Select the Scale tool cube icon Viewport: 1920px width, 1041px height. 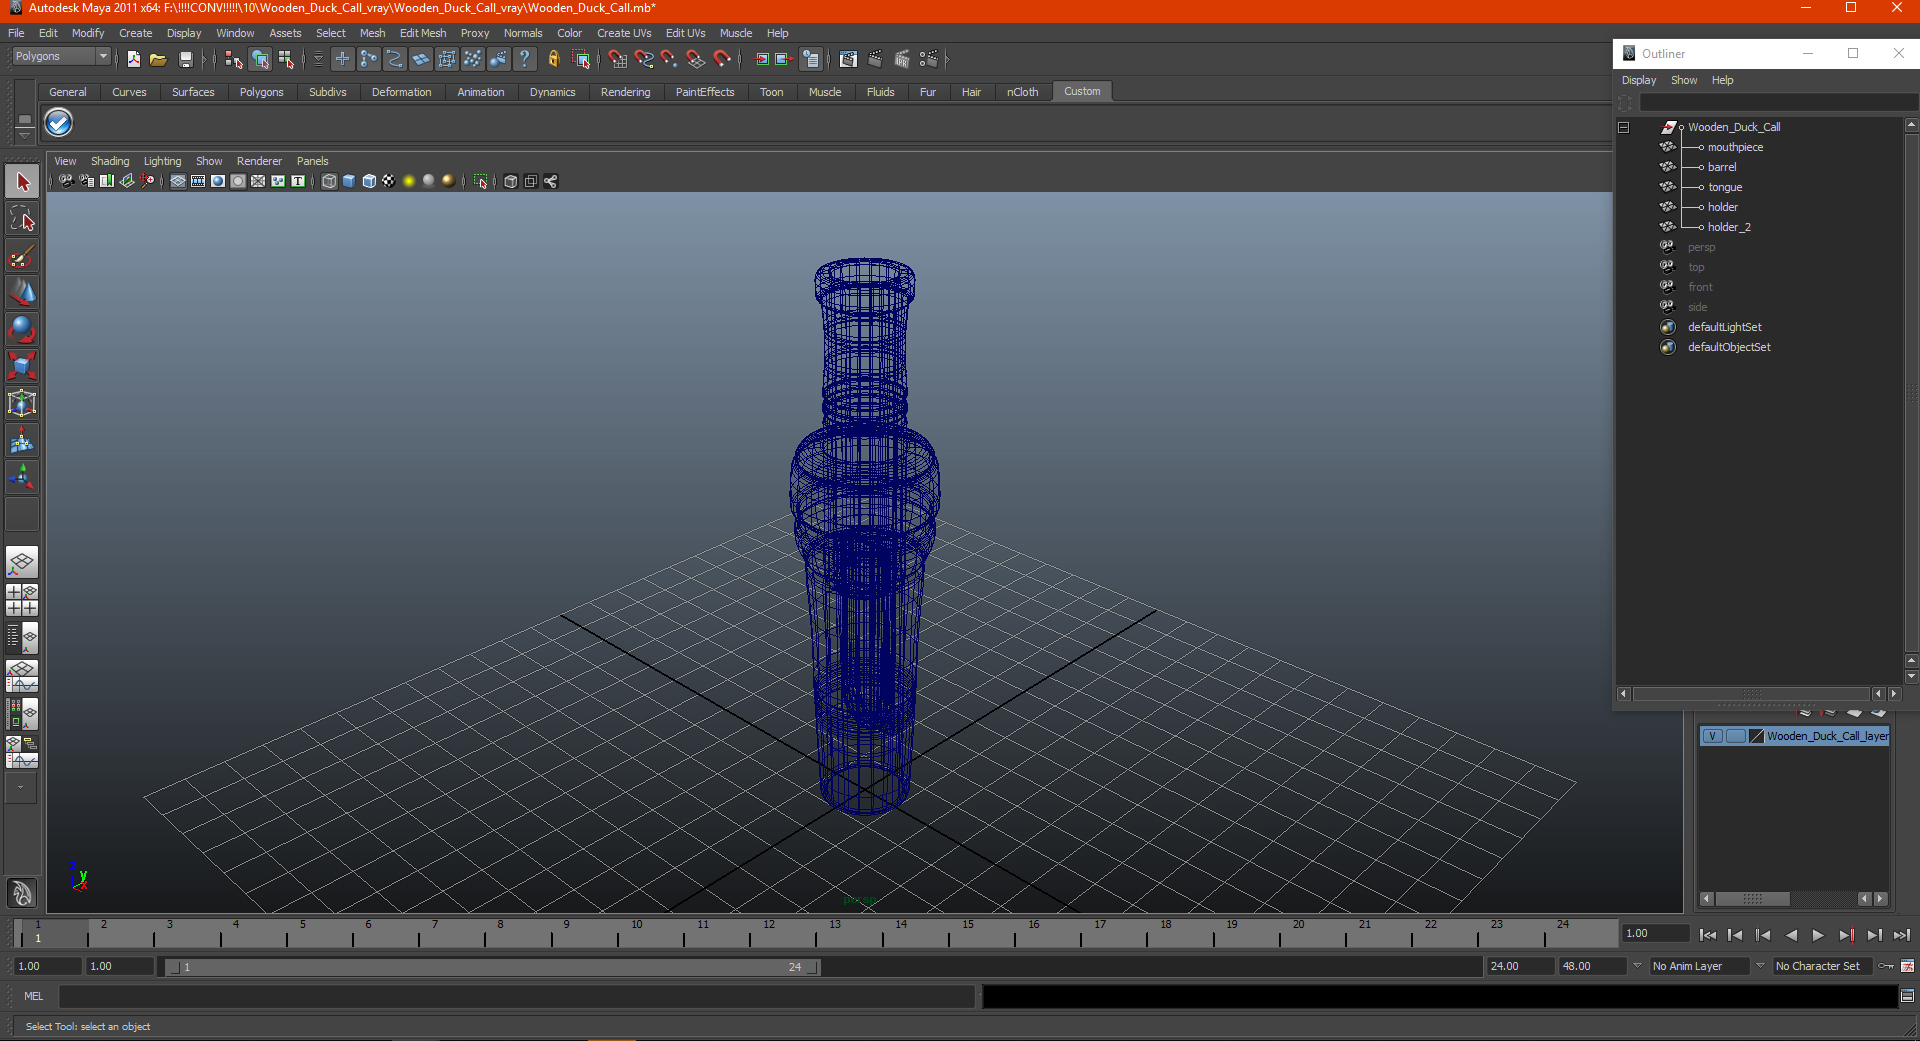(22, 366)
